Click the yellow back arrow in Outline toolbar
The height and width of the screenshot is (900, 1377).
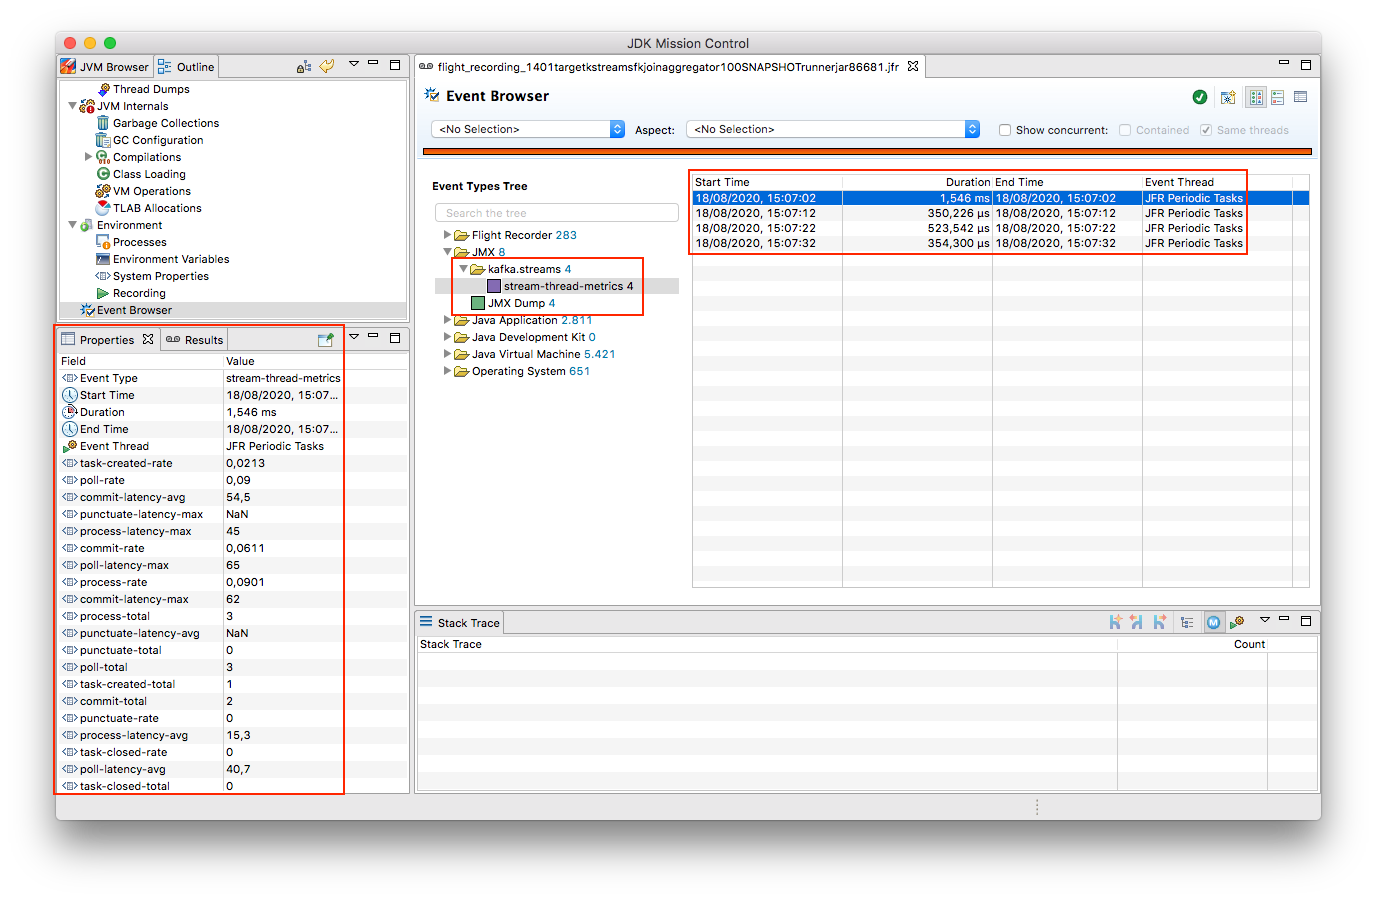[327, 66]
